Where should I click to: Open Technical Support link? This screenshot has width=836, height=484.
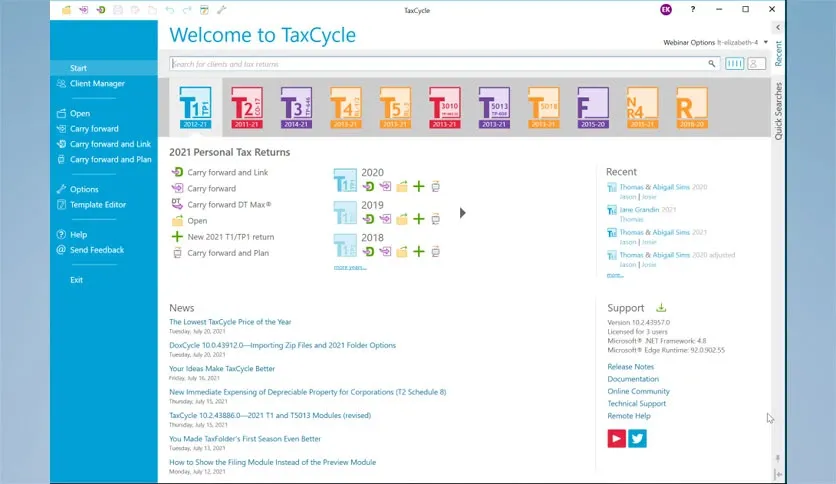tap(637, 404)
